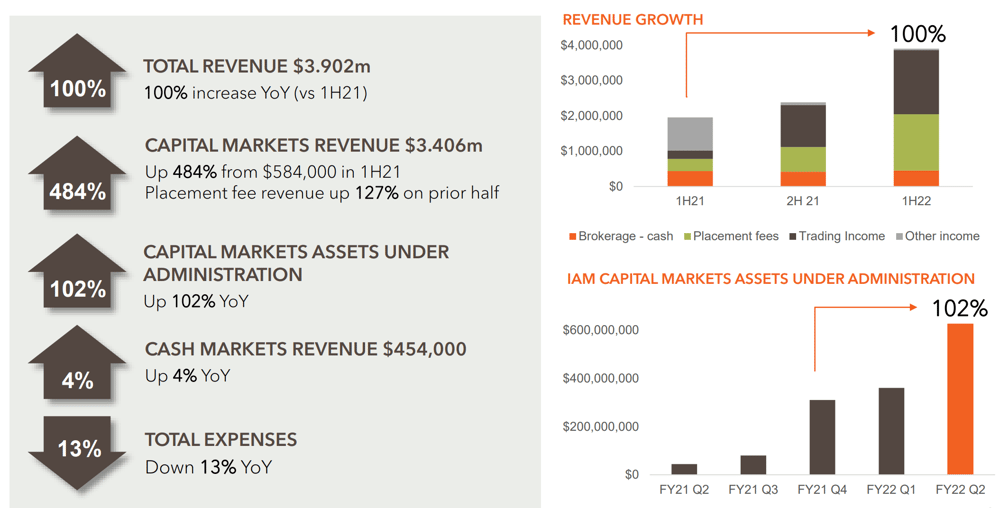
Task: Select the FY21 Q3 bar in the assets chart
Action: [753, 465]
